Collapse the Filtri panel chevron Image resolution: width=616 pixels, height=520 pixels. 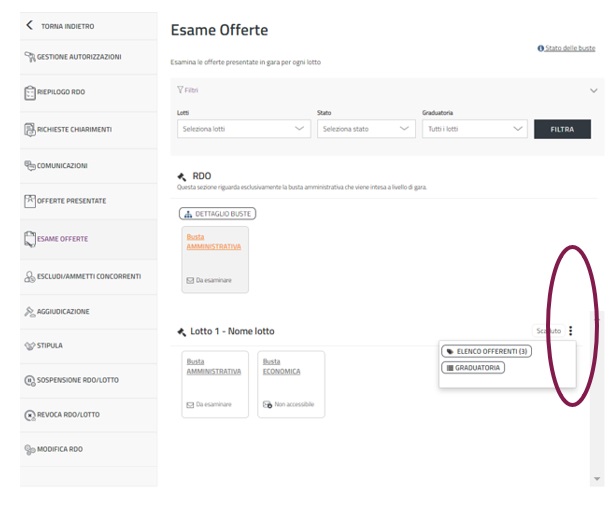(594, 90)
